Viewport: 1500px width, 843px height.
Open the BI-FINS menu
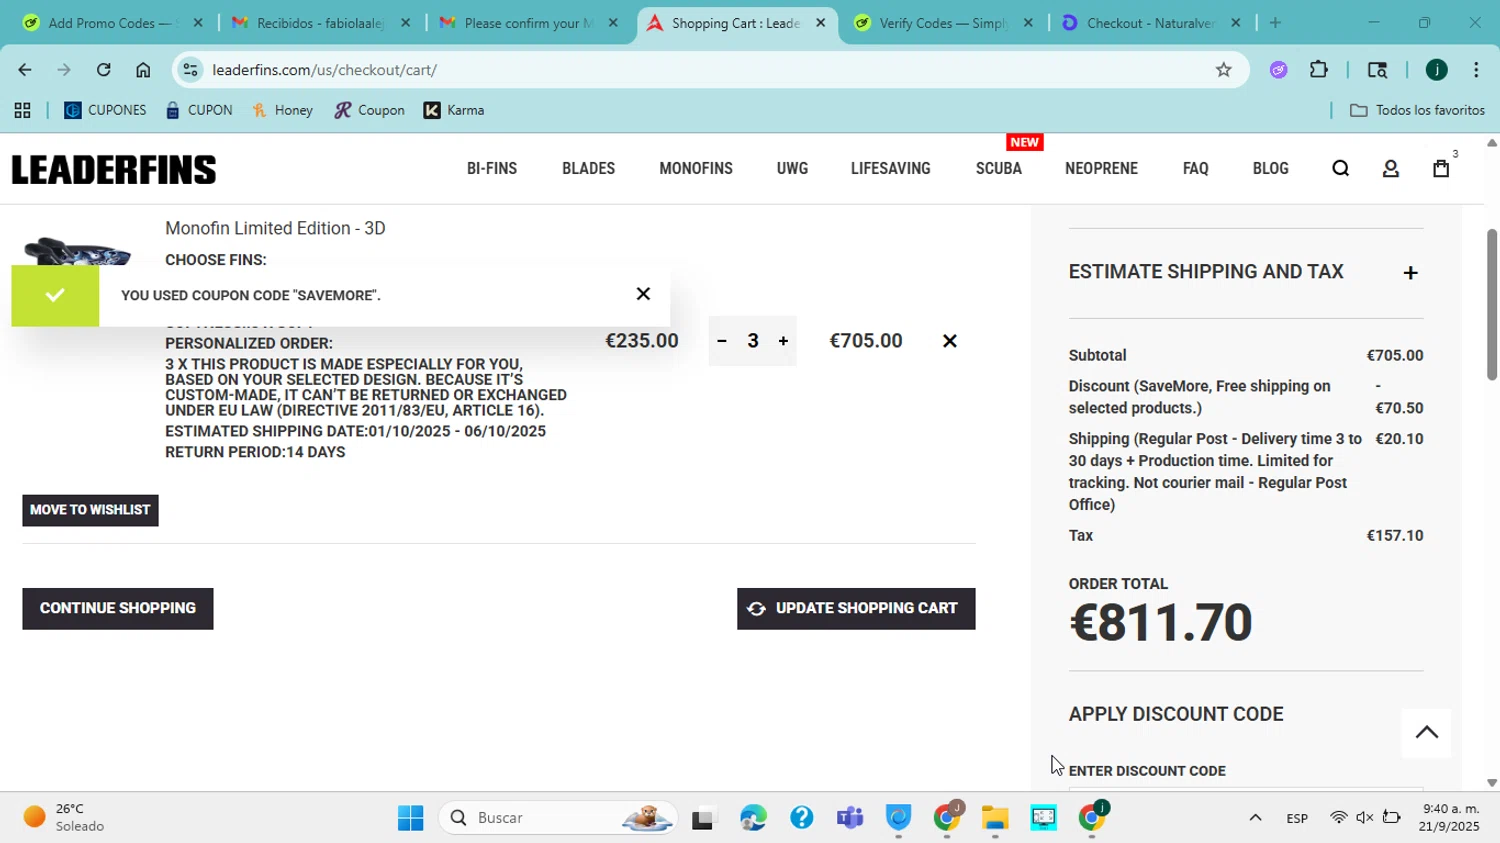[492, 169]
